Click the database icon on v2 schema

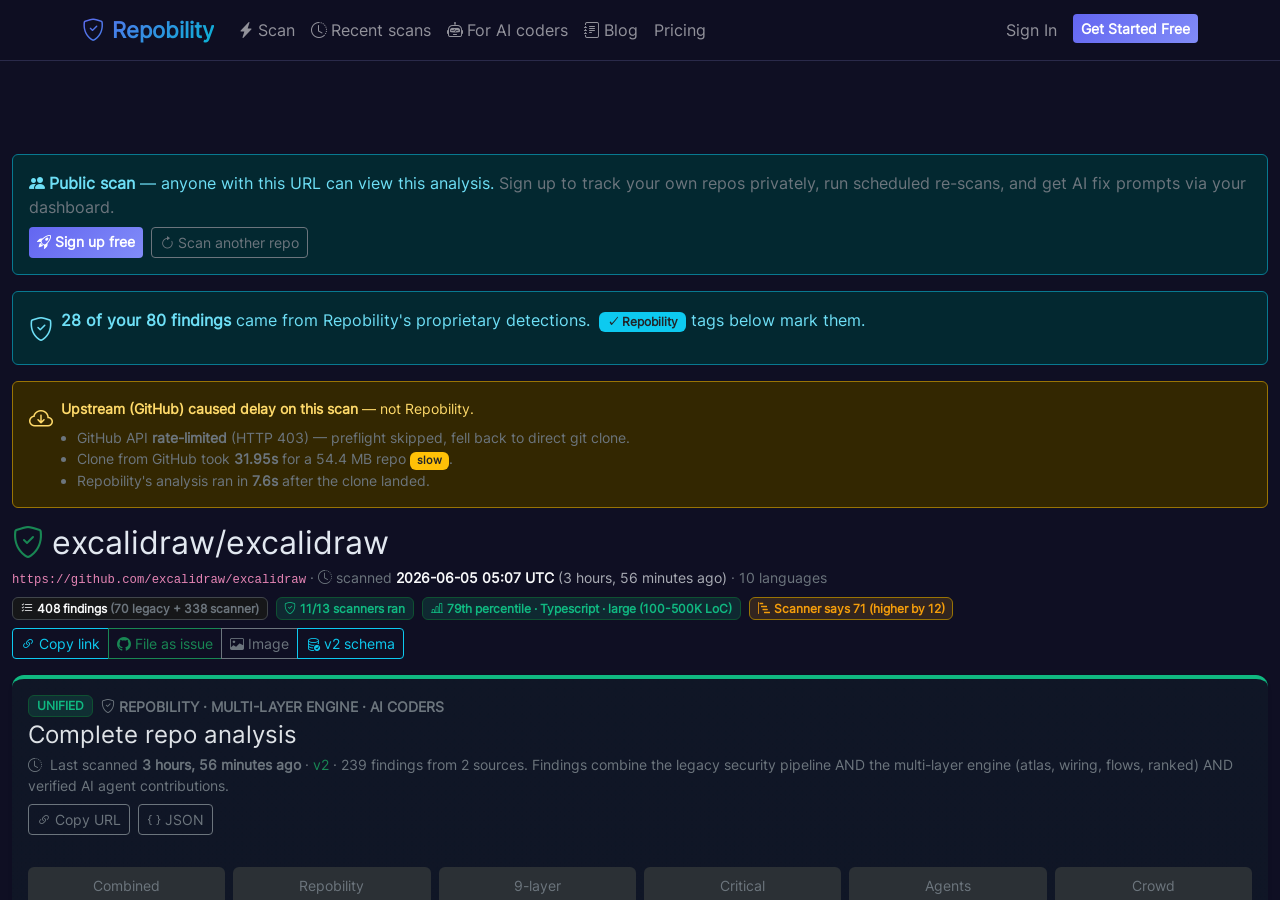pos(313,644)
